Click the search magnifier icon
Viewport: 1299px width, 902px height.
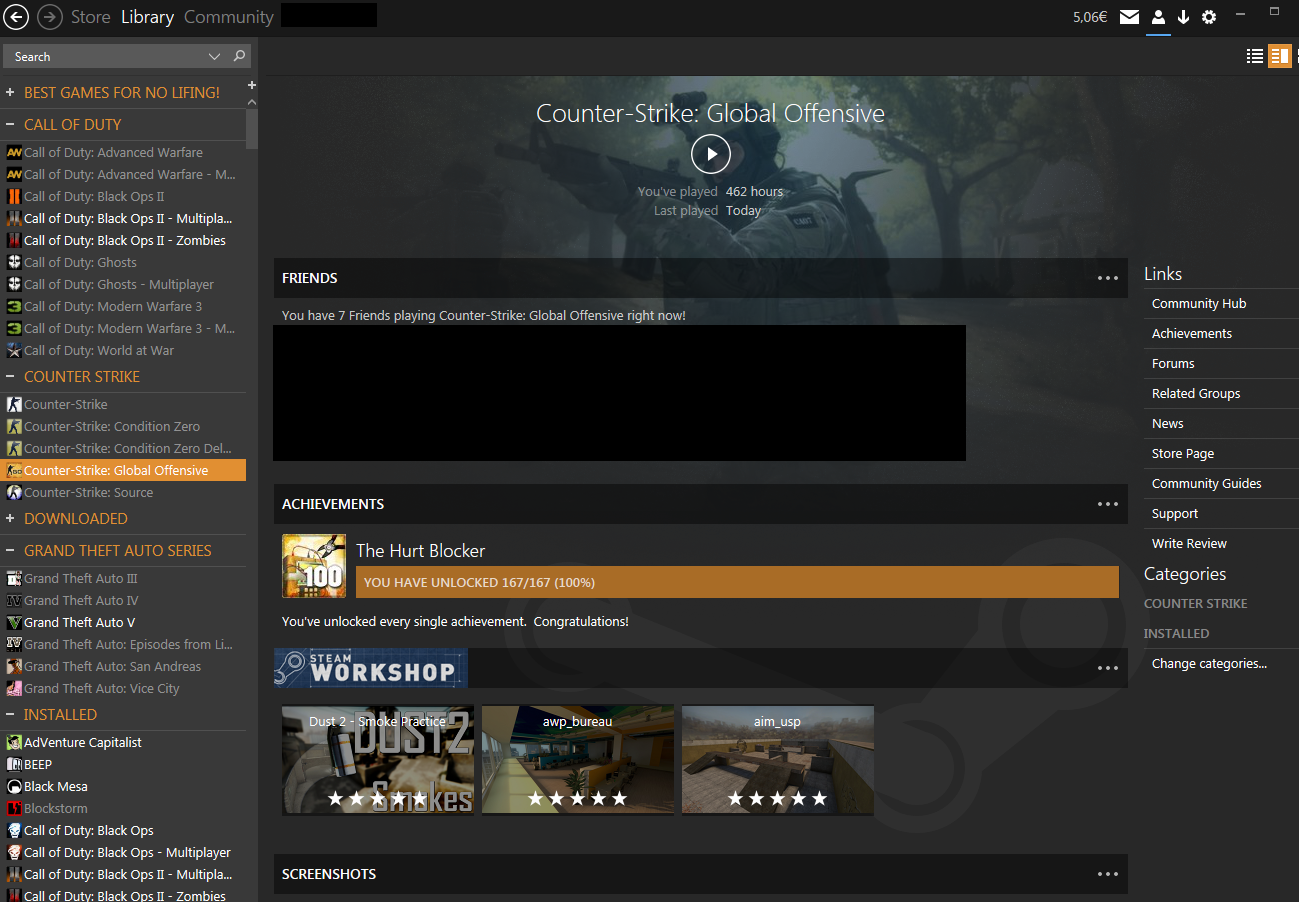[239, 56]
